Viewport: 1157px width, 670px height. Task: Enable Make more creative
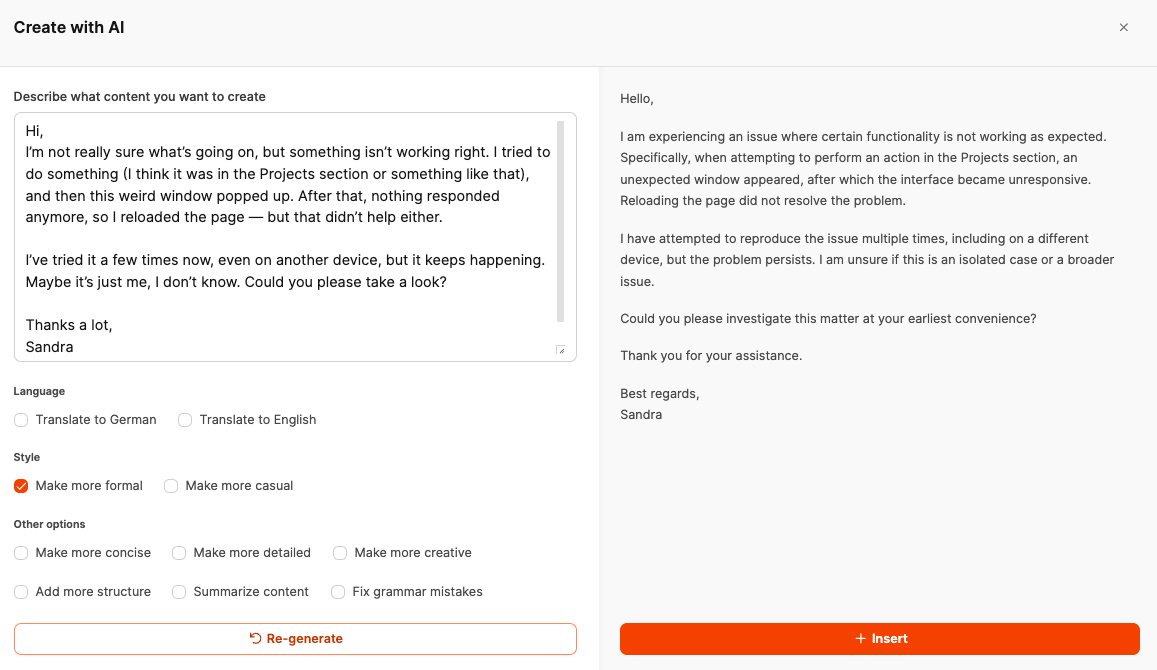[340, 553]
